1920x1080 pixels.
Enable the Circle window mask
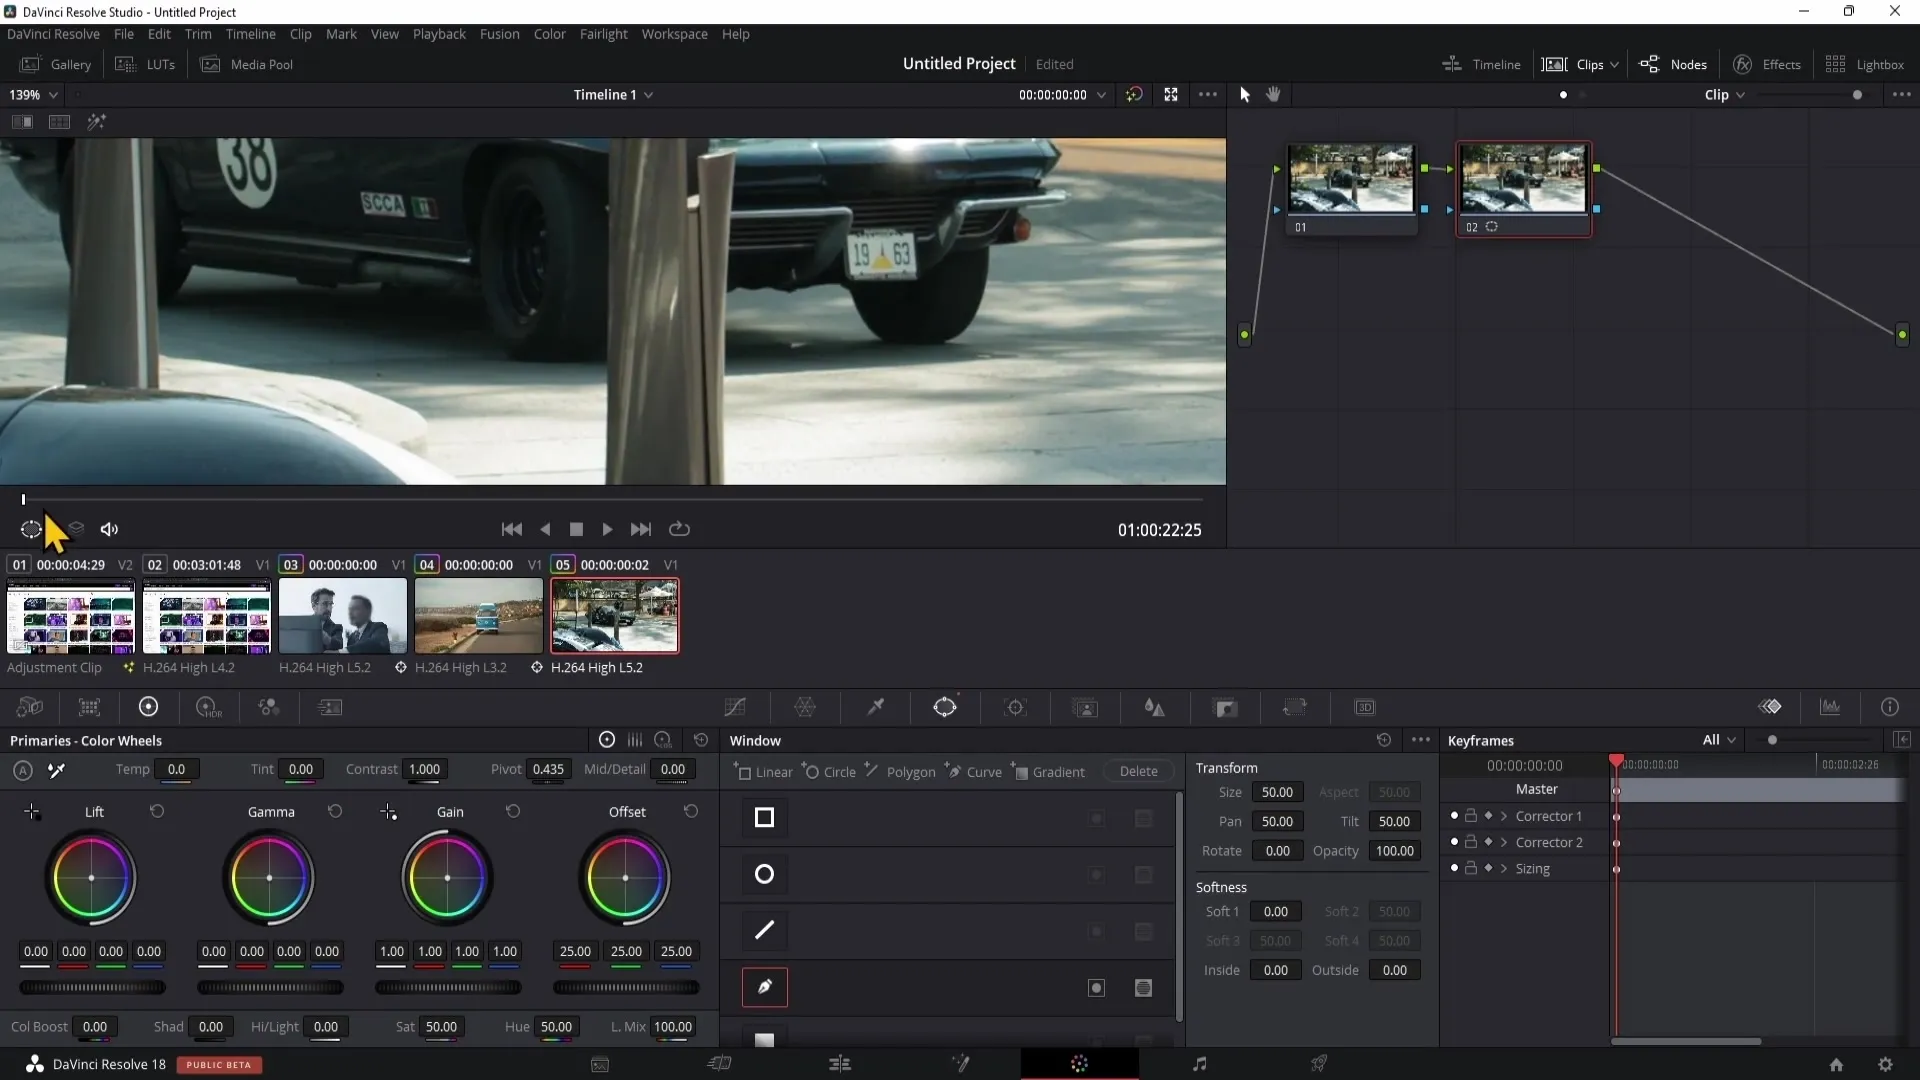click(764, 873)
